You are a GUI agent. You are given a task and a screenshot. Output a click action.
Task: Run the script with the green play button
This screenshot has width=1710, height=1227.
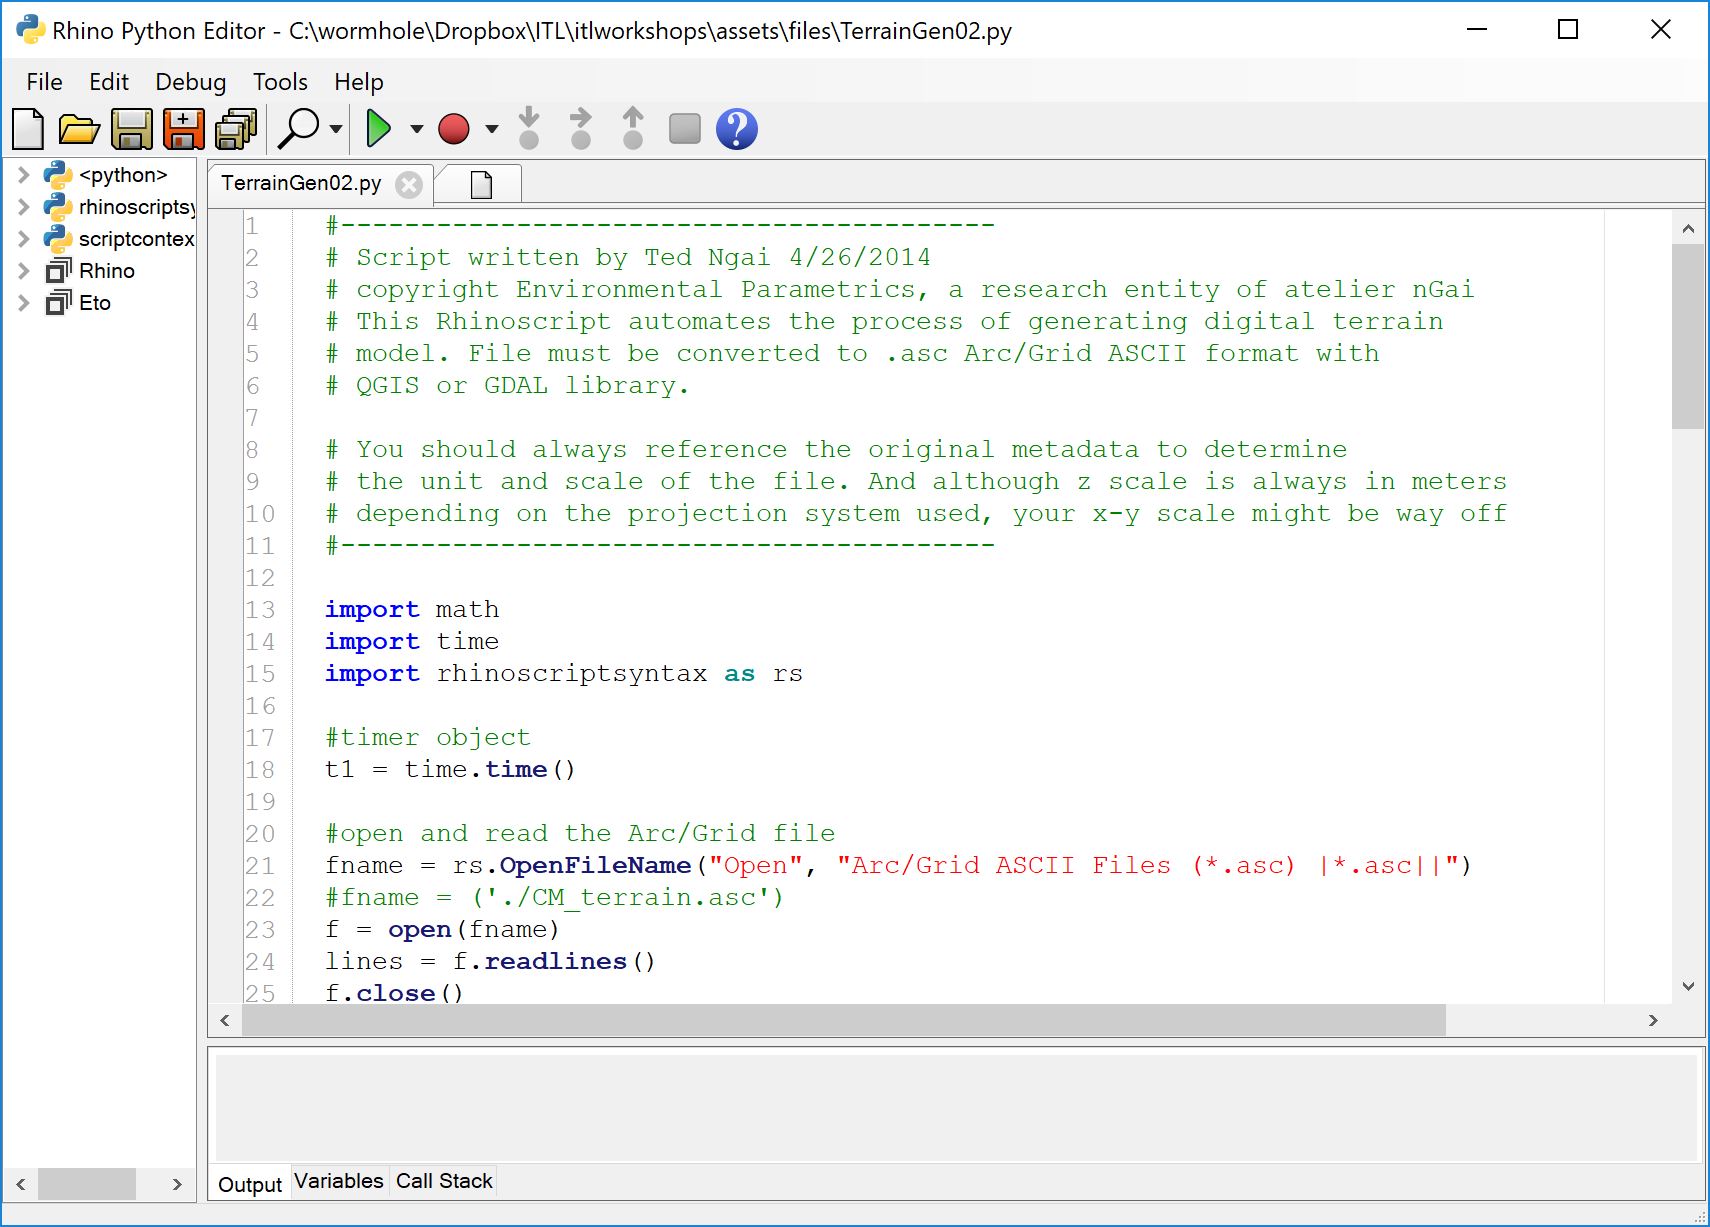tap(379, 129)
